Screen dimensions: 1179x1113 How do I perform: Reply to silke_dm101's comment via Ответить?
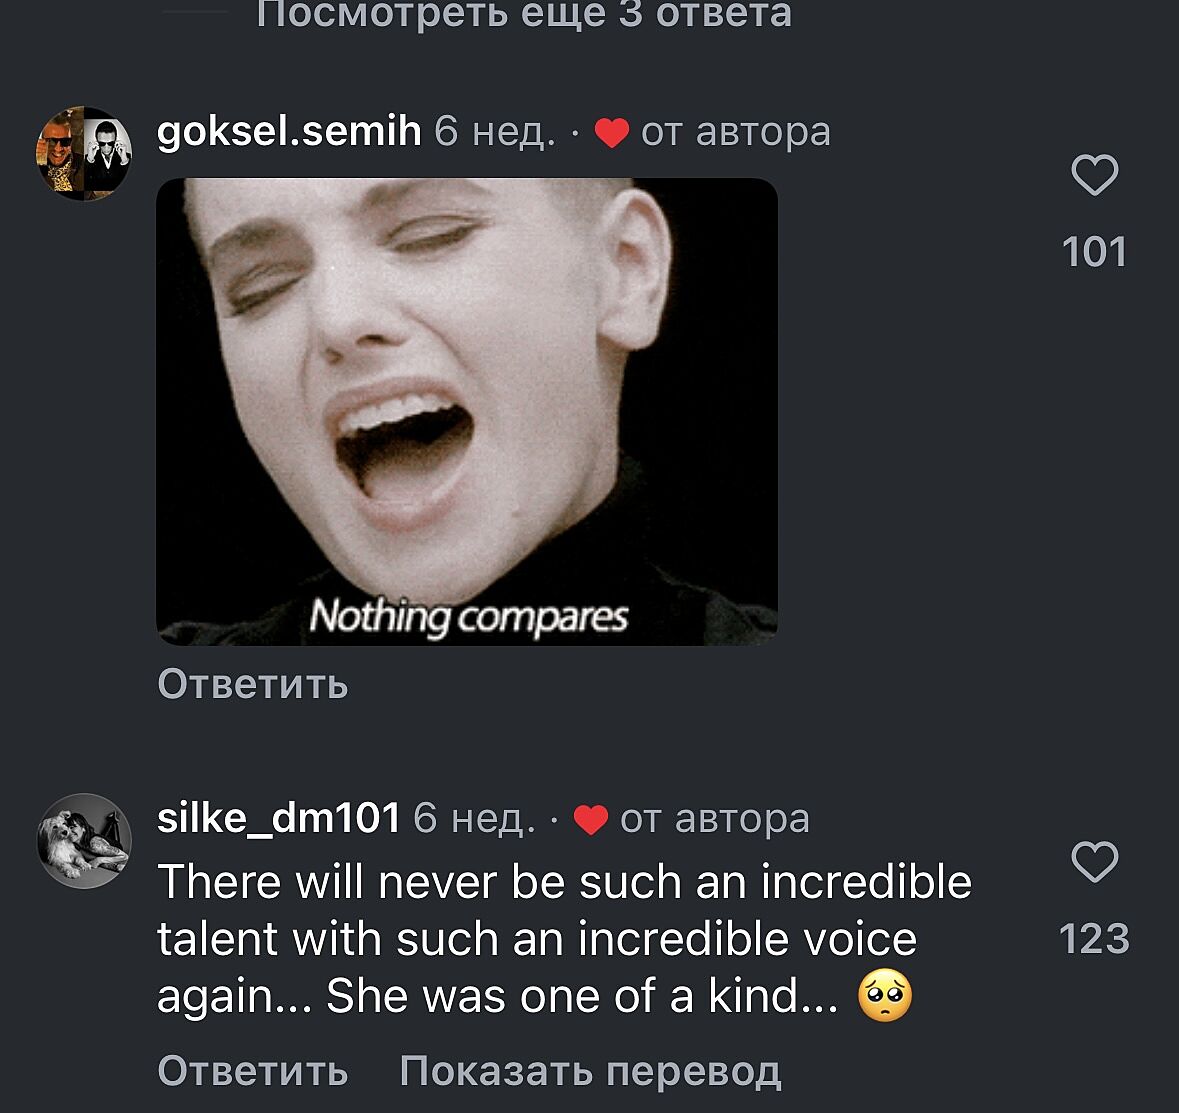click(253, 1071)
